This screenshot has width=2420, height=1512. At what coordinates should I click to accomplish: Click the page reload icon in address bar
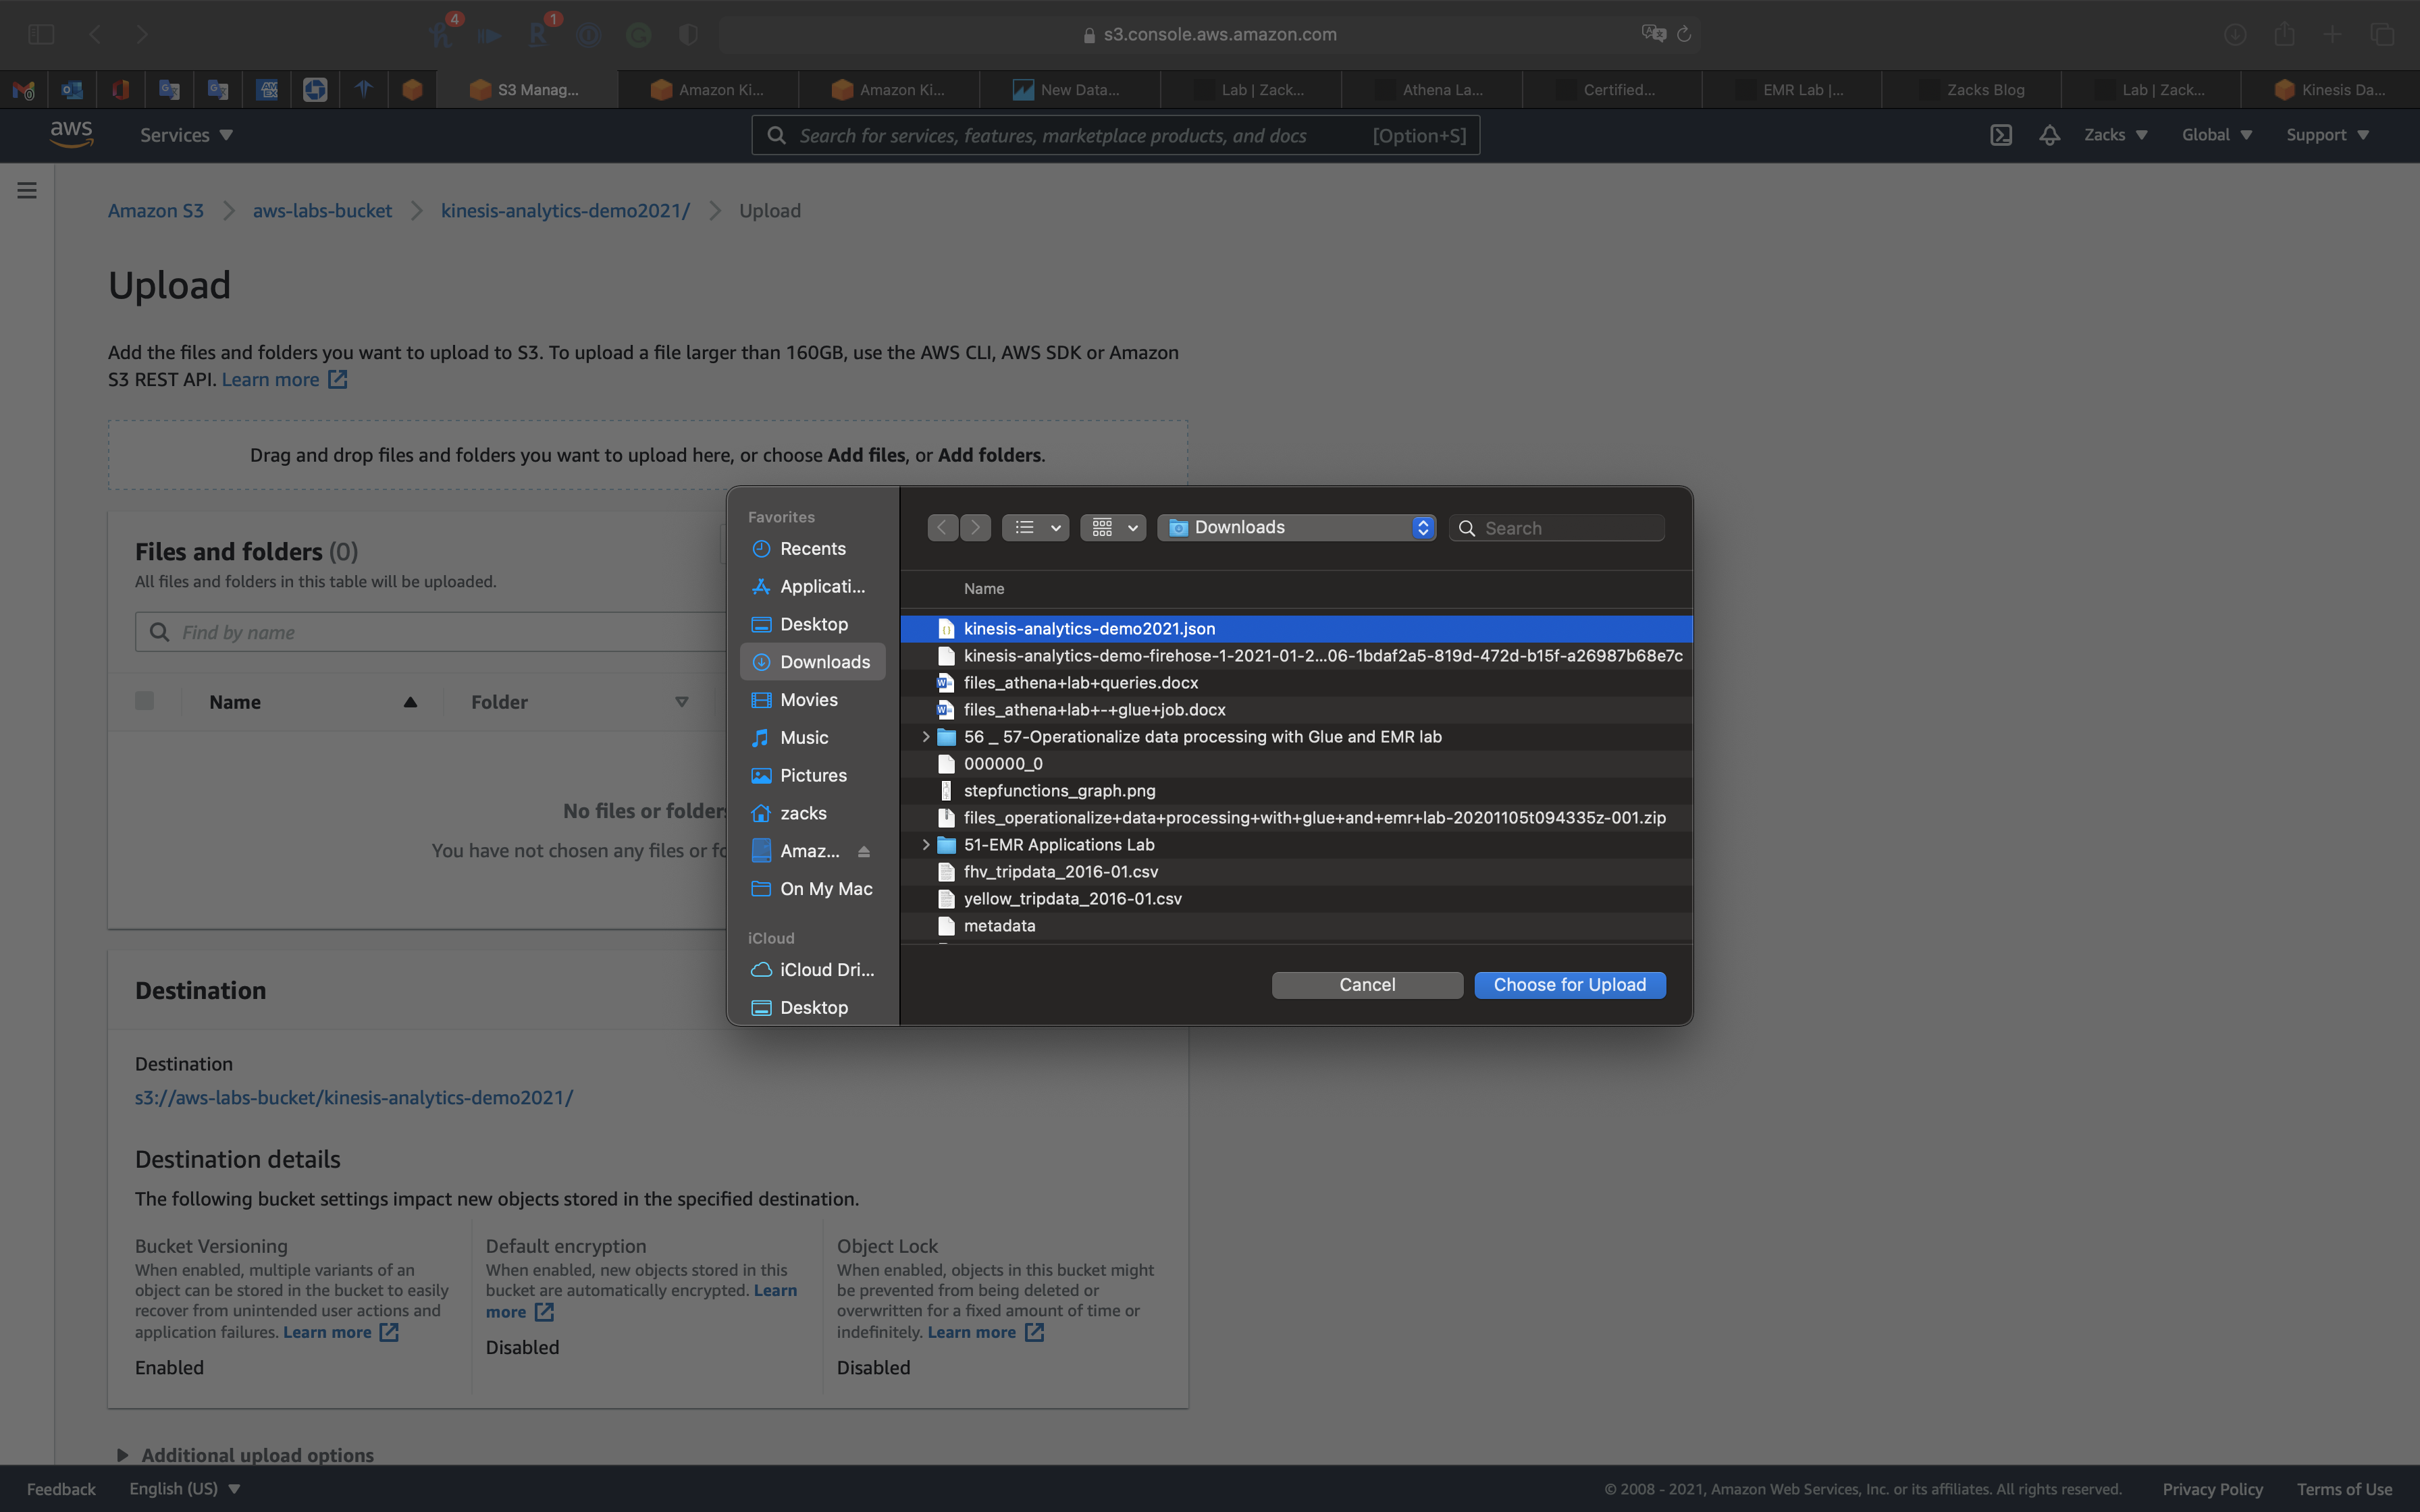[x=1684, y=34]
